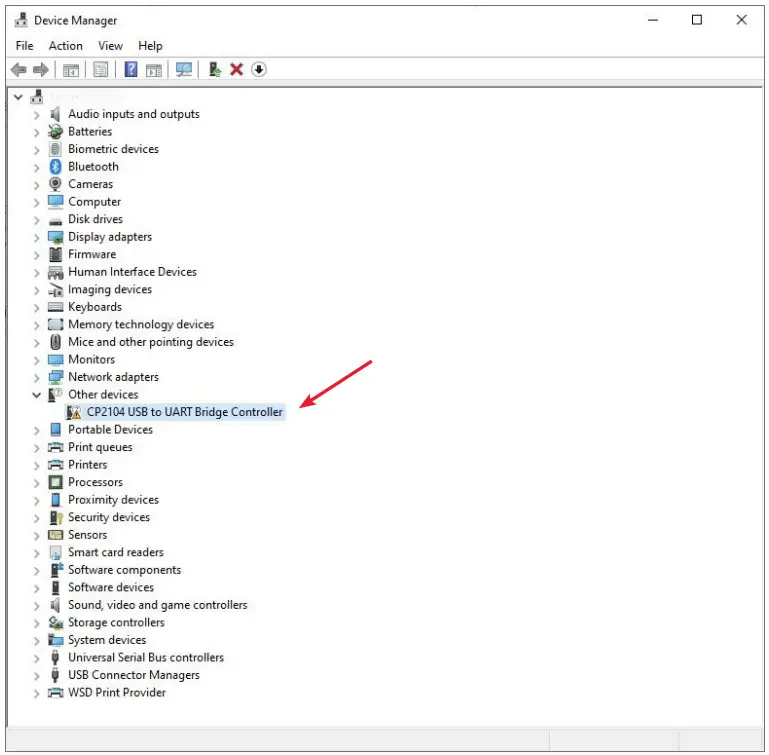Click CP2104 warning device icon
The width and height of the screenshot is (769, 755).
click(x=74, y=412)
